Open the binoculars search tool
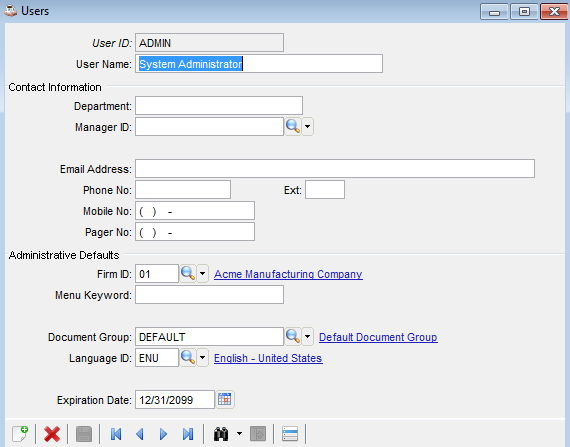 pos(221,434)
